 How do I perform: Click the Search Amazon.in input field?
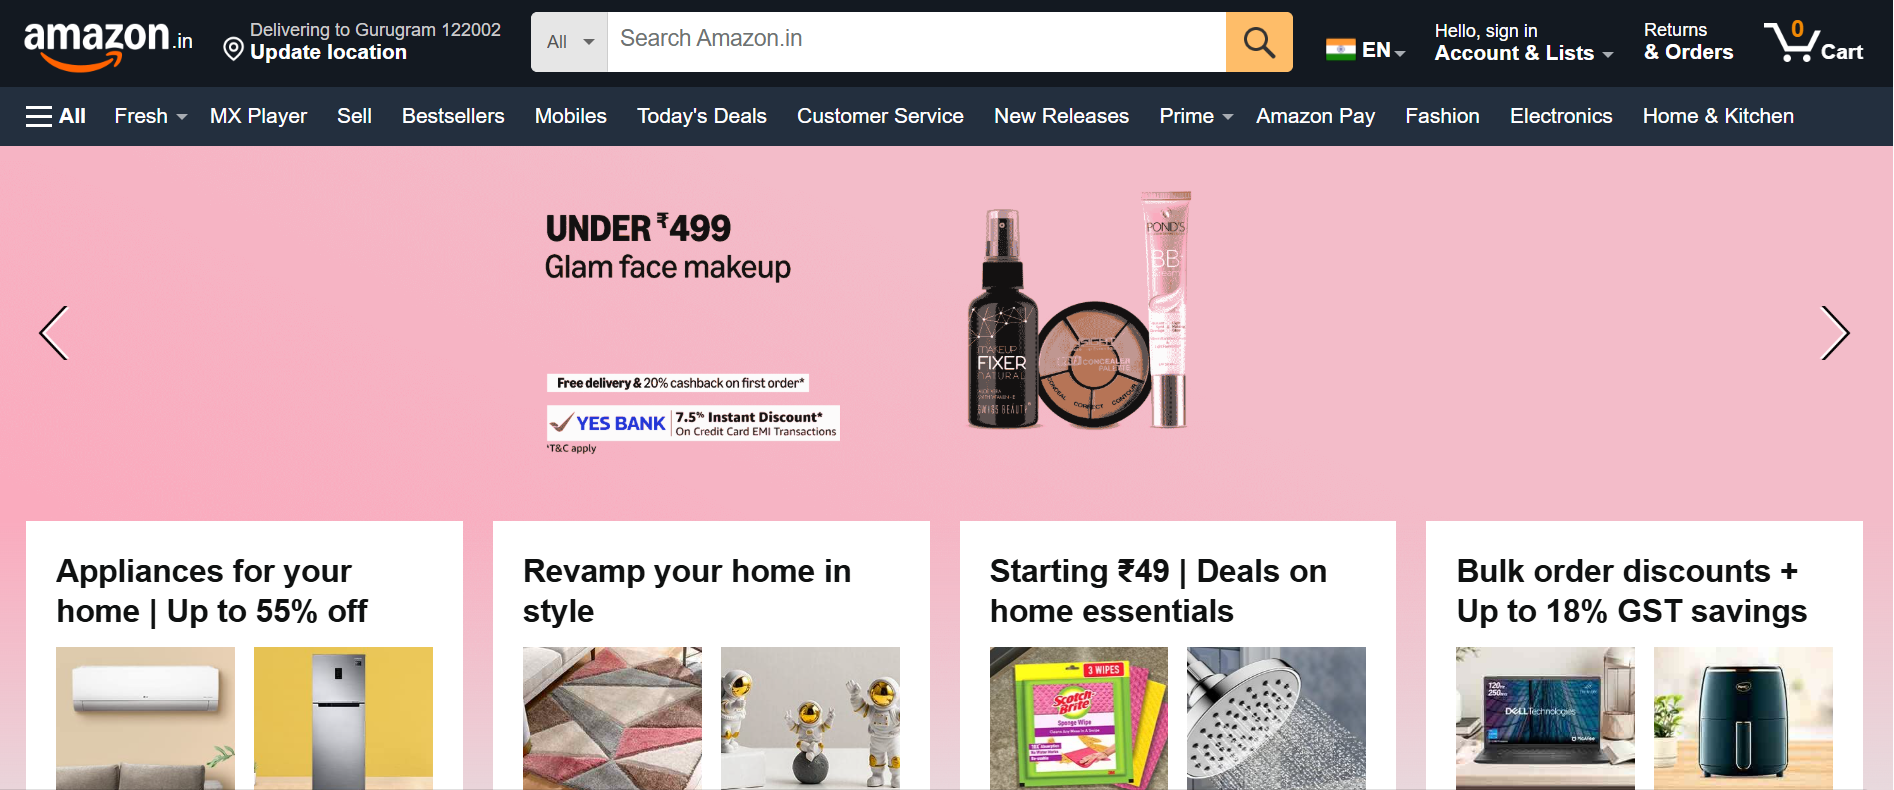tap(917, 42)
